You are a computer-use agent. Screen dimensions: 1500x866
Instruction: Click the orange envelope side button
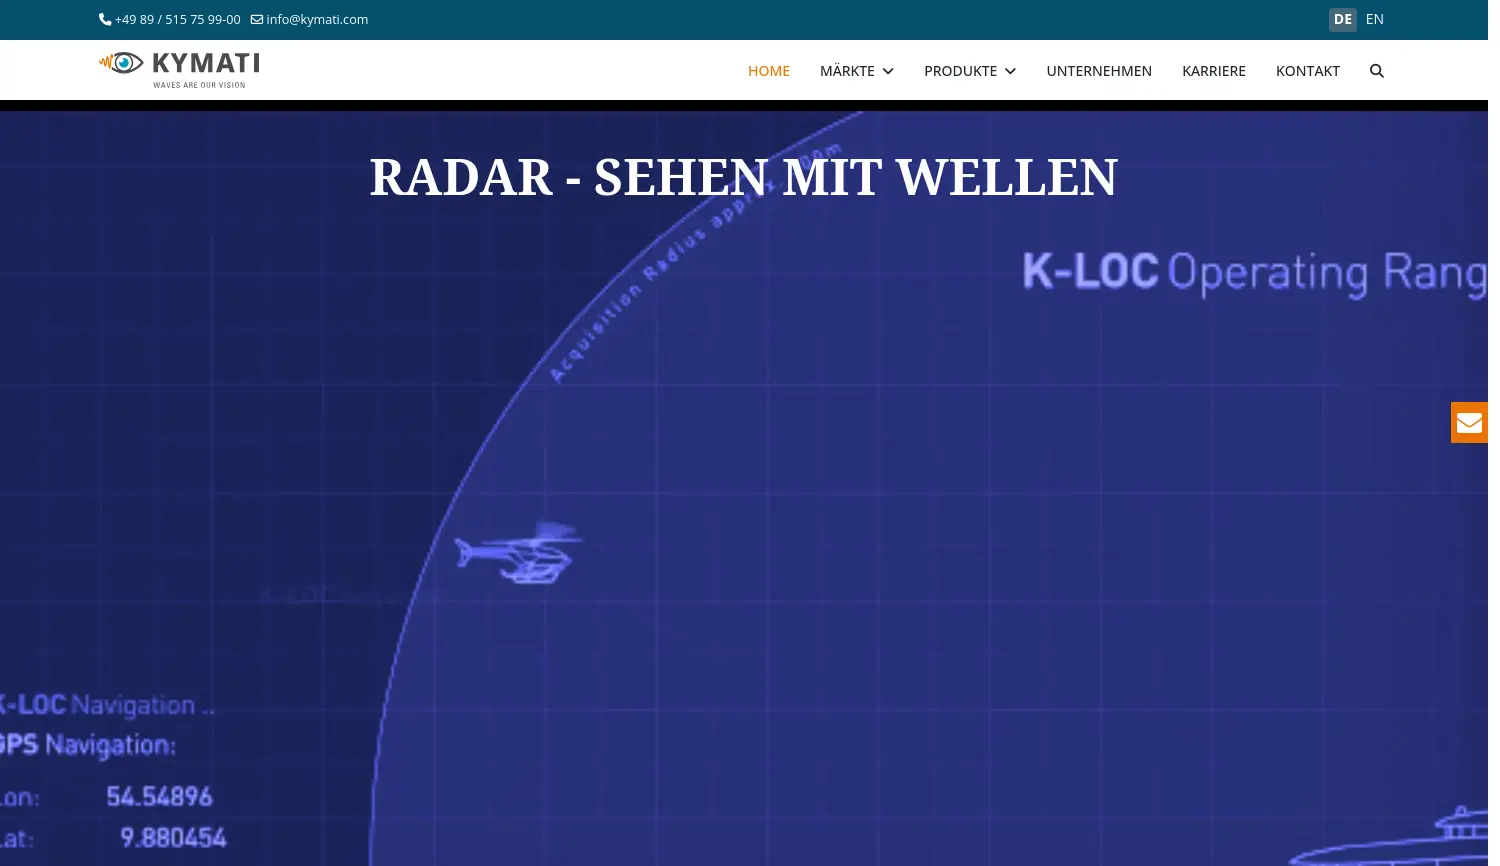[1469, 422]
